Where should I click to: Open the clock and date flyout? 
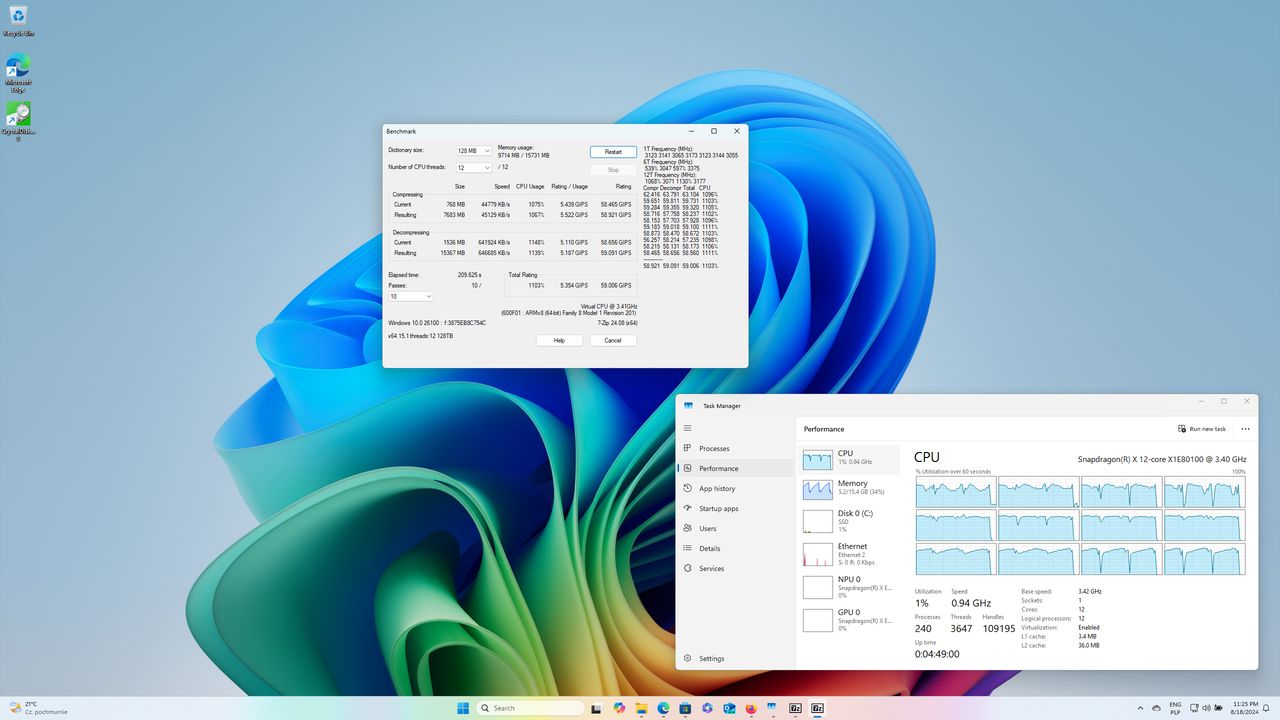[x=1245, y=708]
